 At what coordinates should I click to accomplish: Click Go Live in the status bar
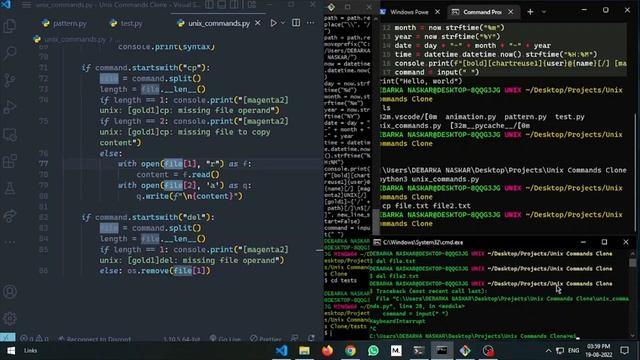(x=225, y=339)
